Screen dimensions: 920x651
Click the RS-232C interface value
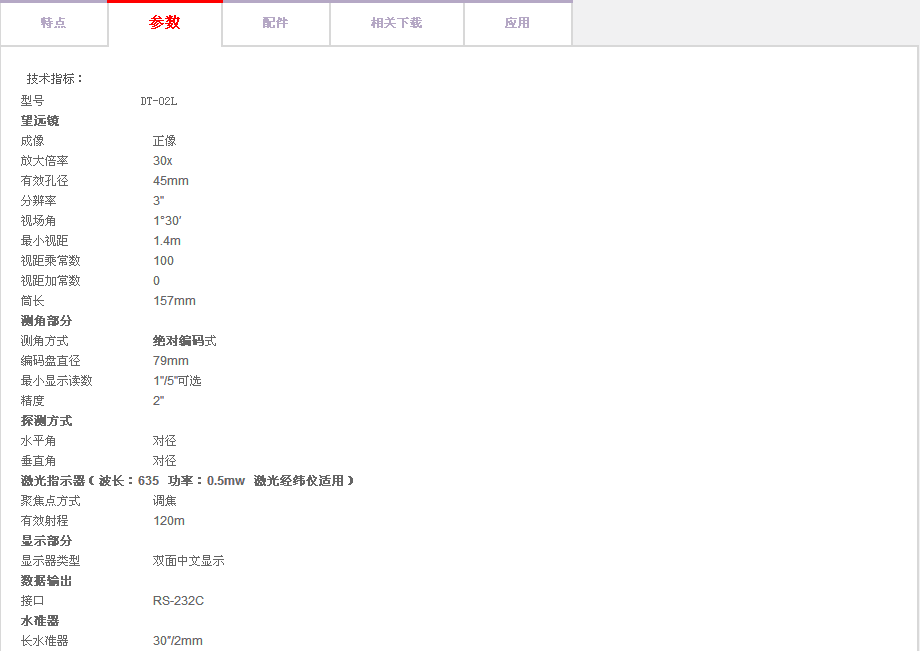pyautogui.click(x=178, y=601)
